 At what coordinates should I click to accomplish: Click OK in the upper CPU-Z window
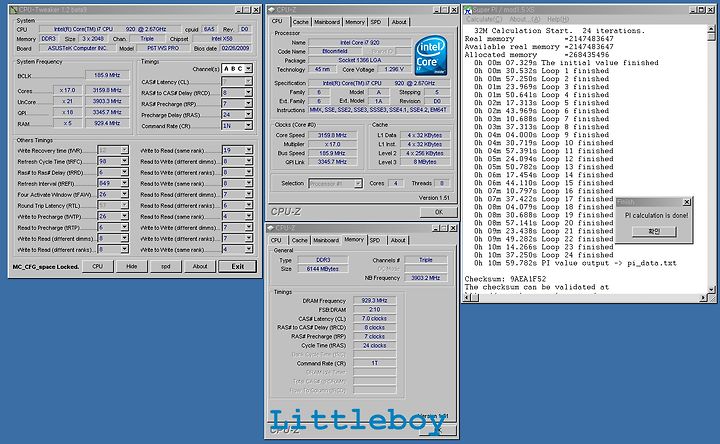[439, 212]
